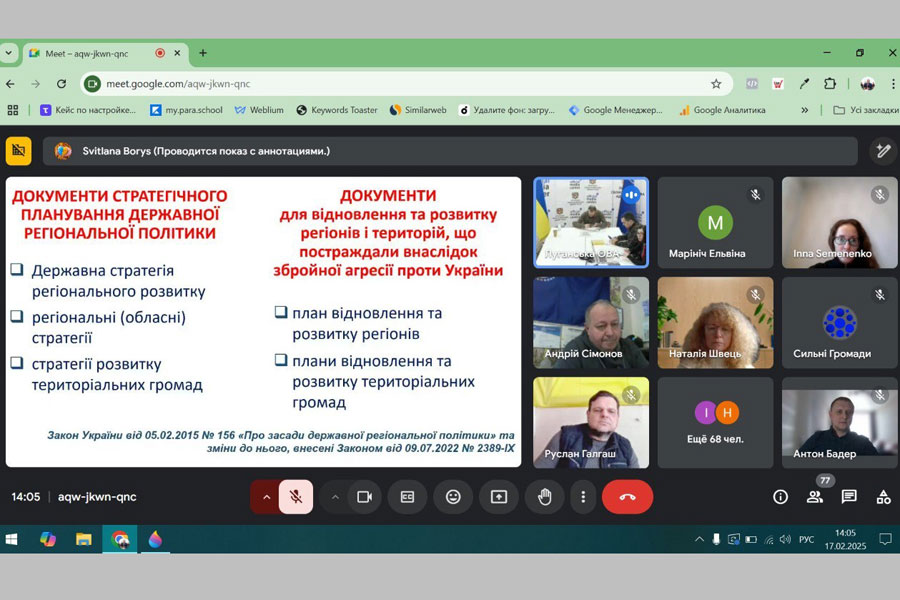Open the Google Менеджер bookmark
Viewport: 900px width, 600px height.
pyautogui.click(x=615, y=110)
